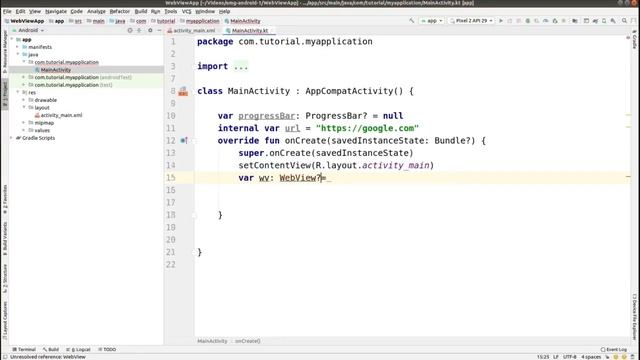Viewport: 640px width, 360px height.
Task: Open the app run configuration dropdown
Action: (431, 20)
